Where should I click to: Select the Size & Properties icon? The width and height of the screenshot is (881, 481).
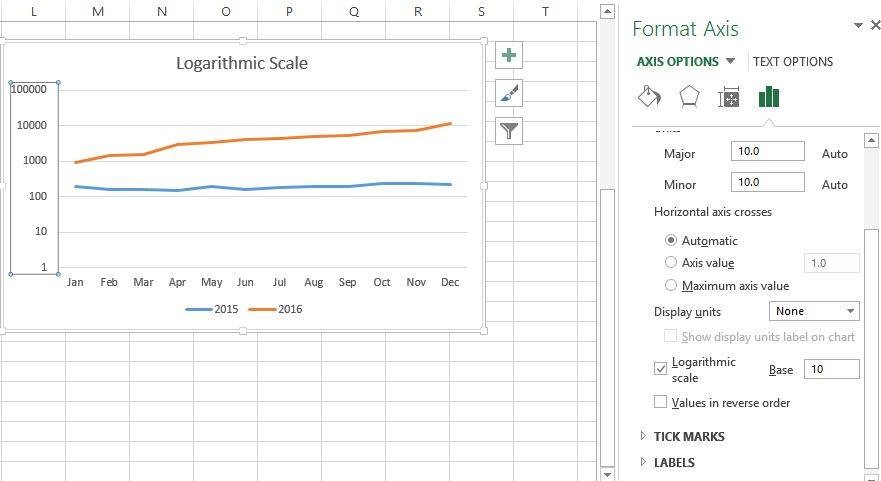pos(729,98)
